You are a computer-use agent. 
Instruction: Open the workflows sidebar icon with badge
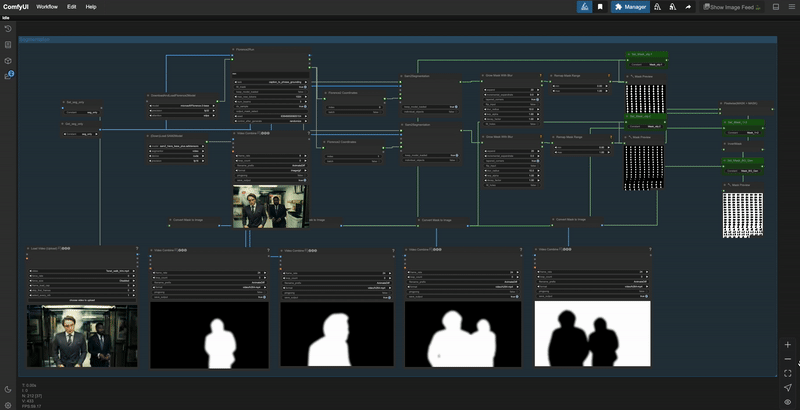9,75
